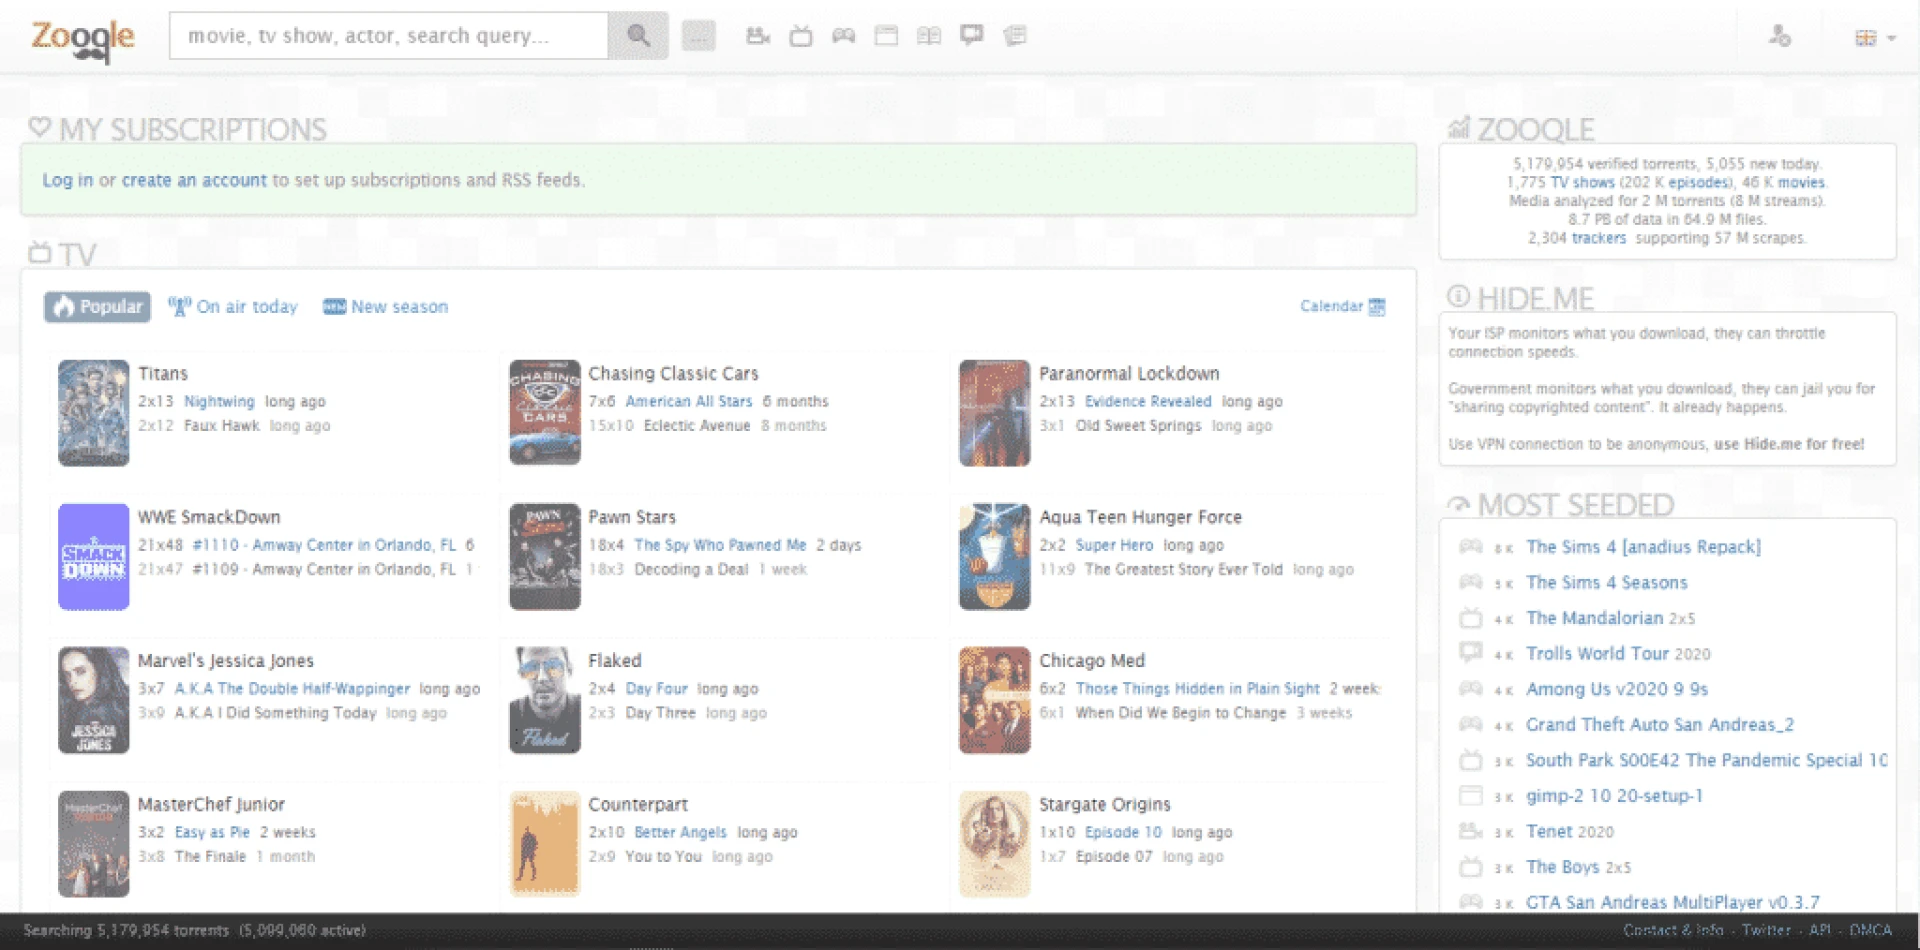Select the TV shows category icon in the toolbar
The width and height of the screenshot is (1920, 950).
click(x=801, y=35)
